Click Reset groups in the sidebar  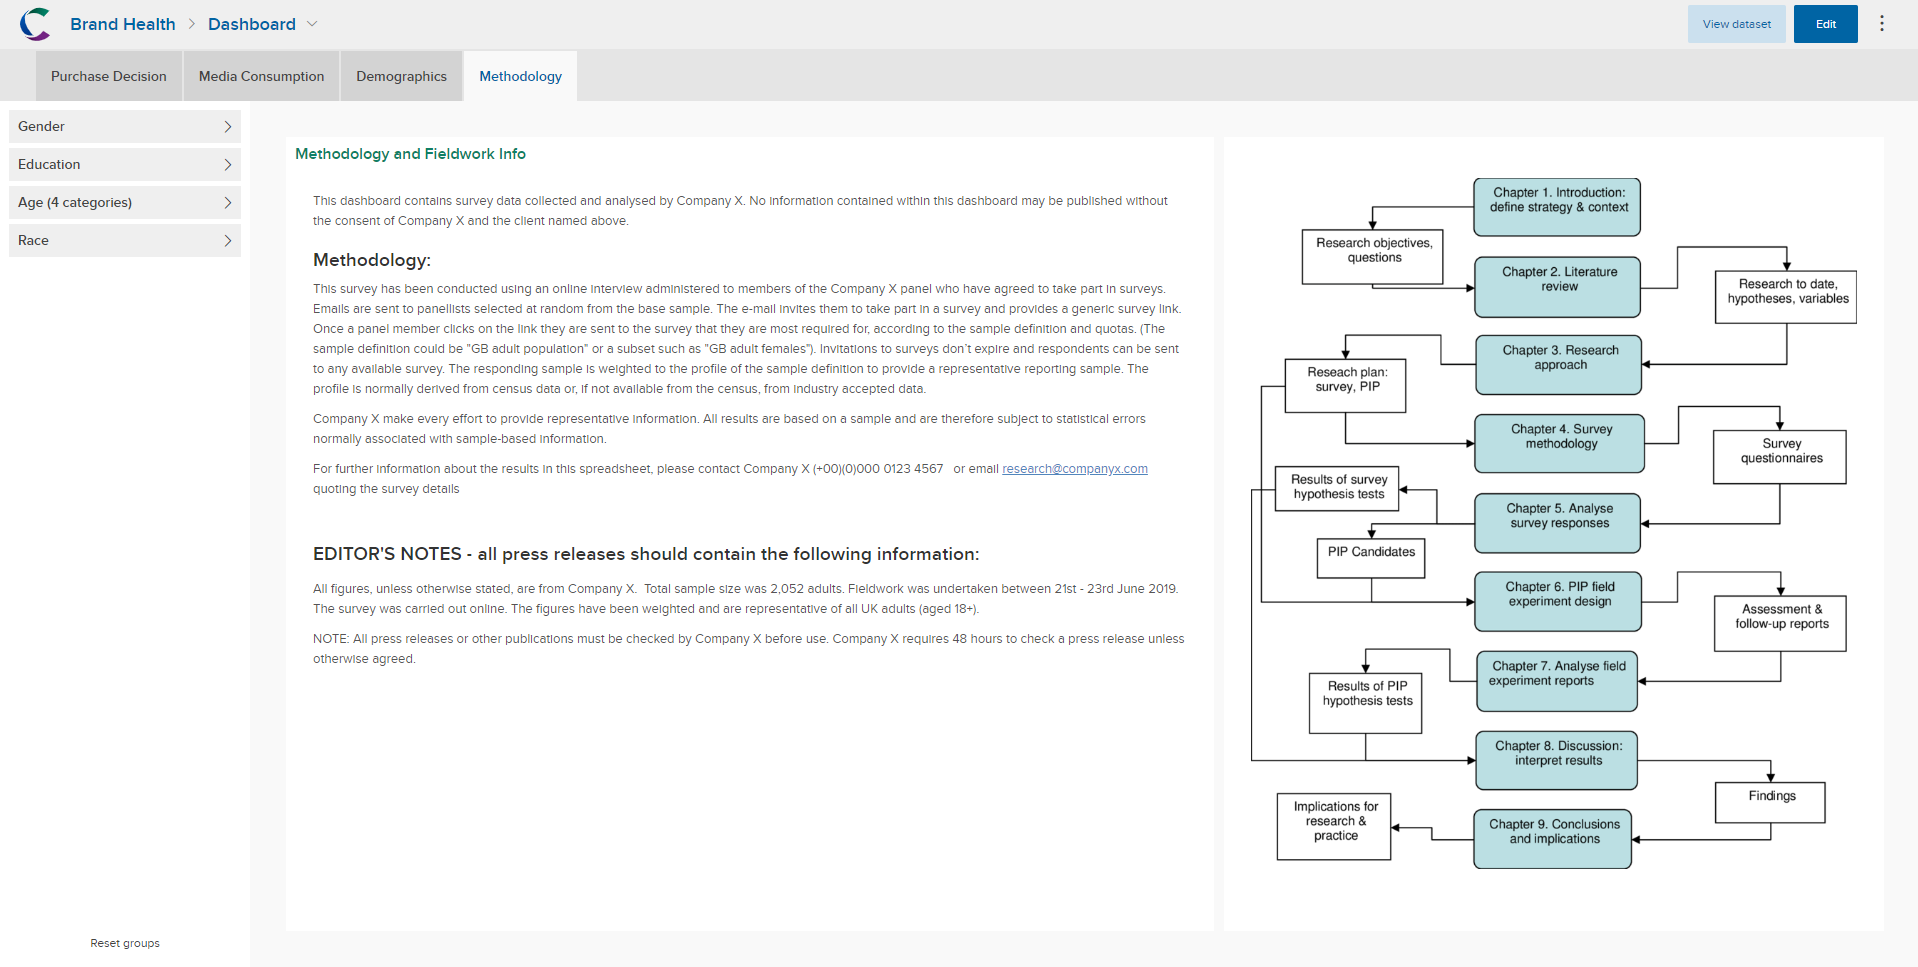pos(125,943)
